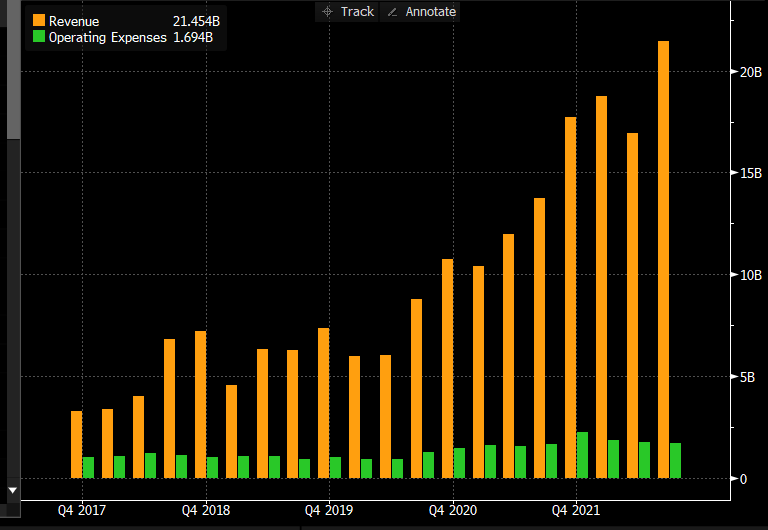Select the Q4 2018 x-axis label
Viewport: 768px width, 530px height.
(x=205, y=510)
